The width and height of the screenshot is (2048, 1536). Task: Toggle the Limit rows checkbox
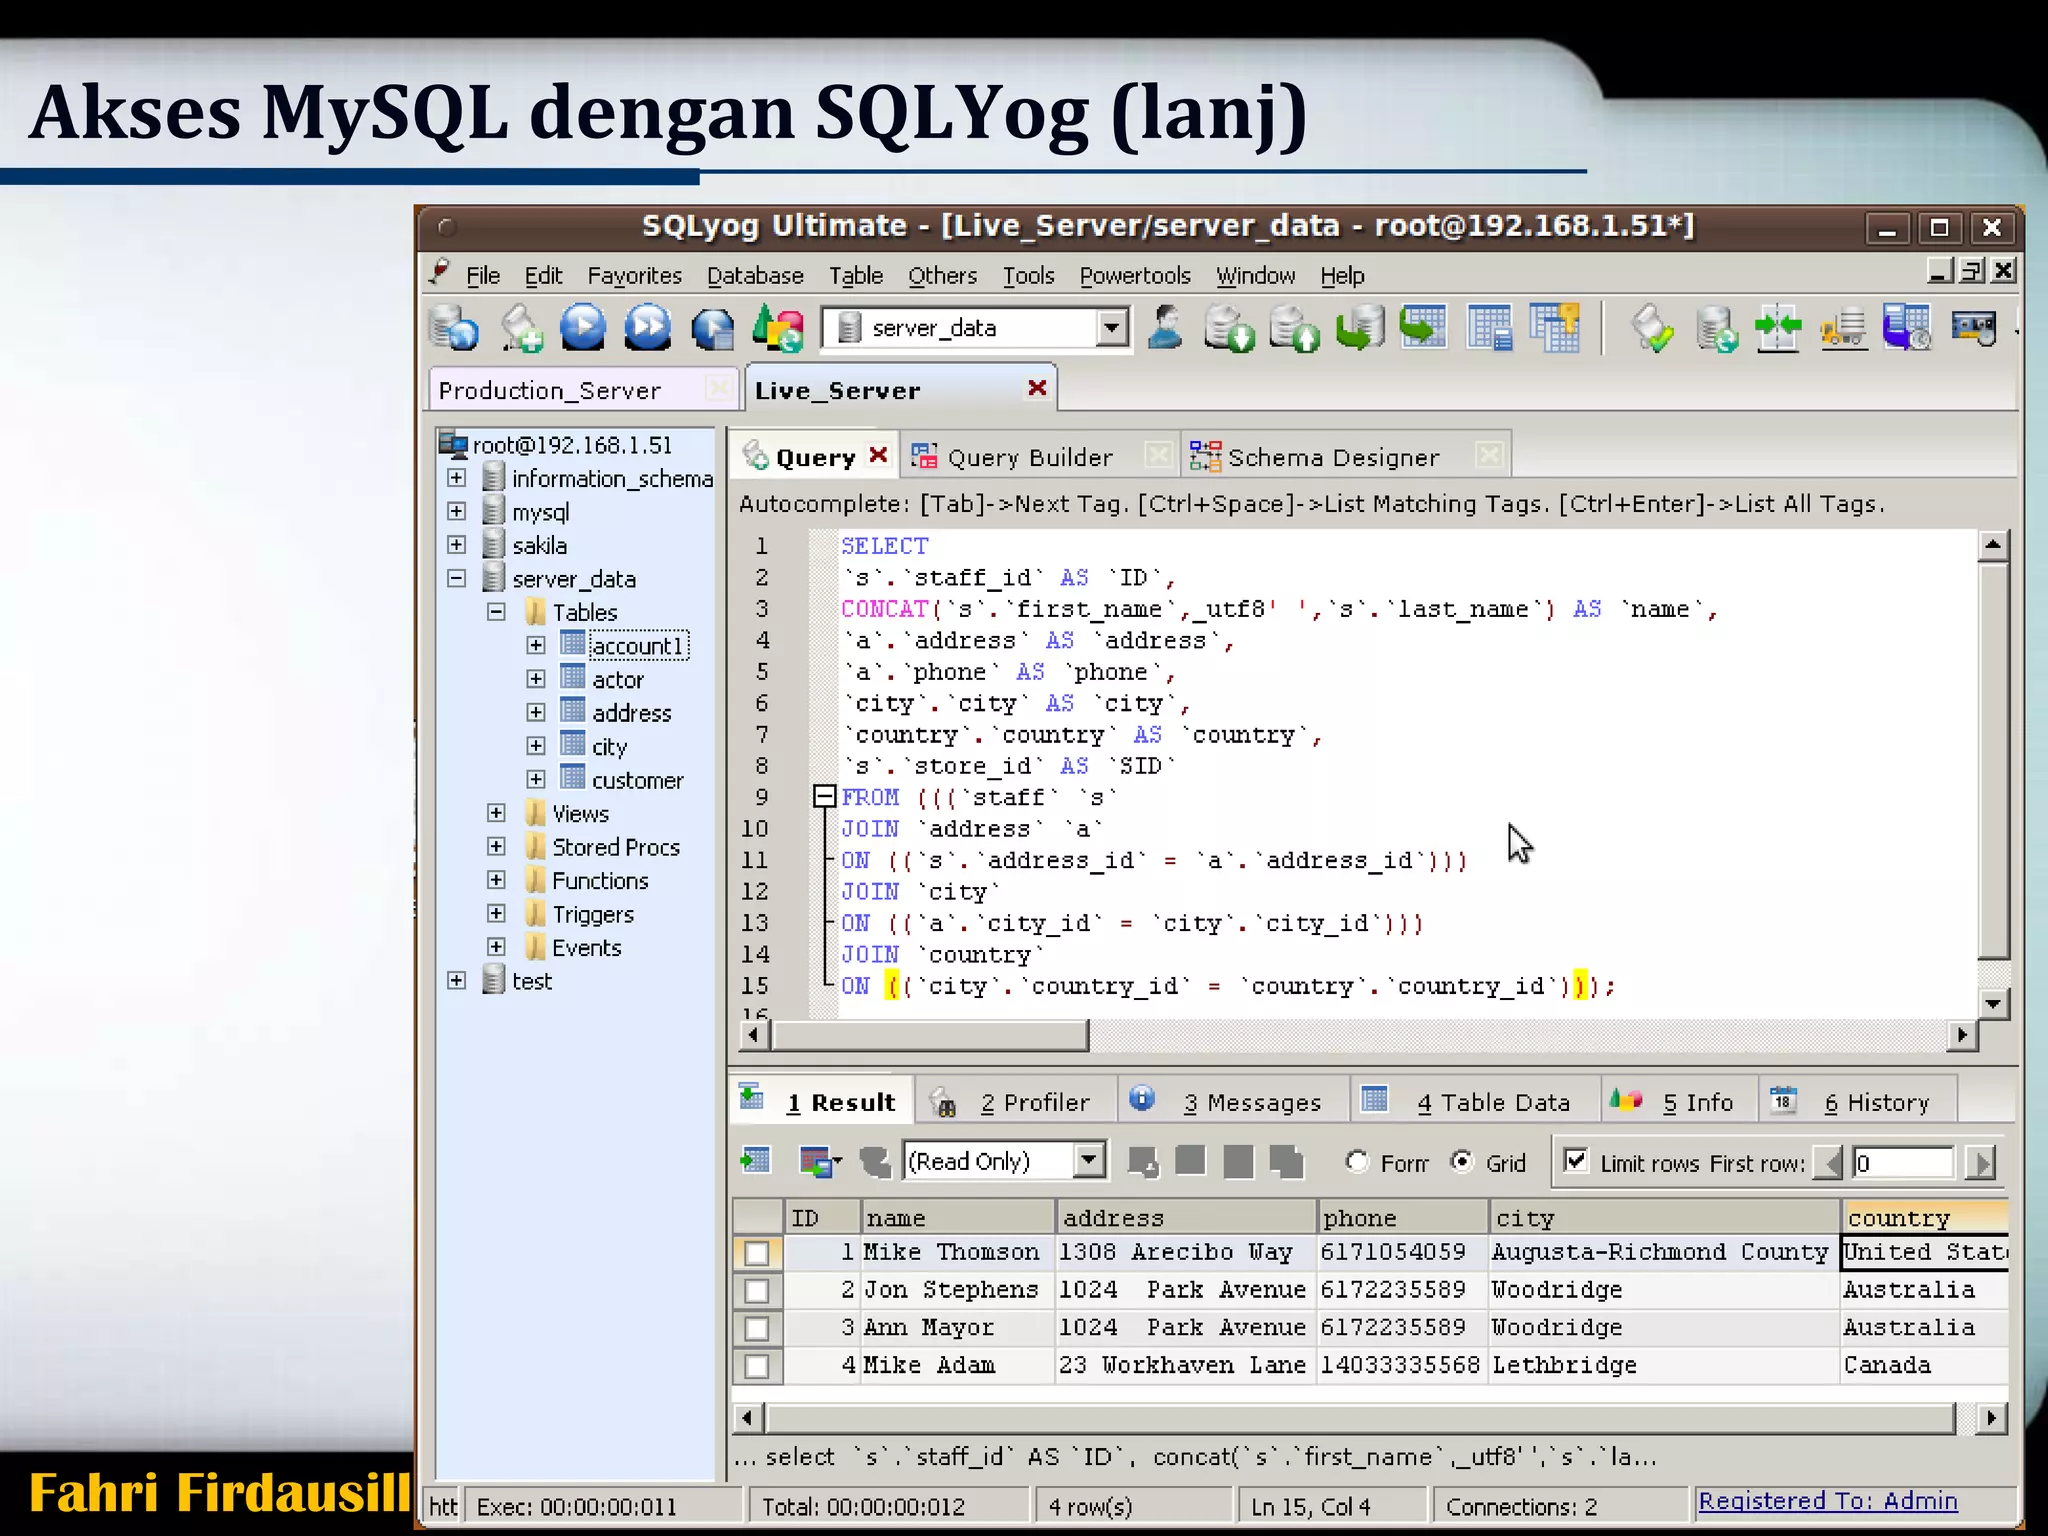1576,1160
